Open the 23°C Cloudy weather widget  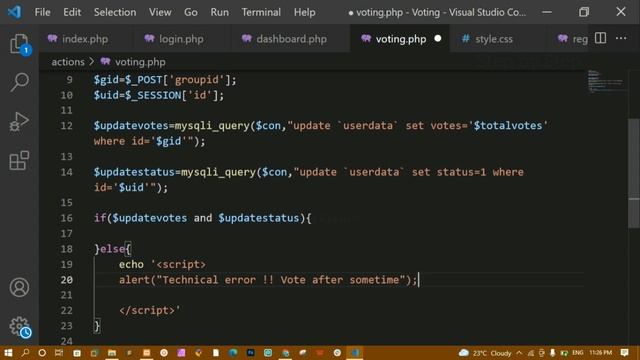[x=485, y=353]
